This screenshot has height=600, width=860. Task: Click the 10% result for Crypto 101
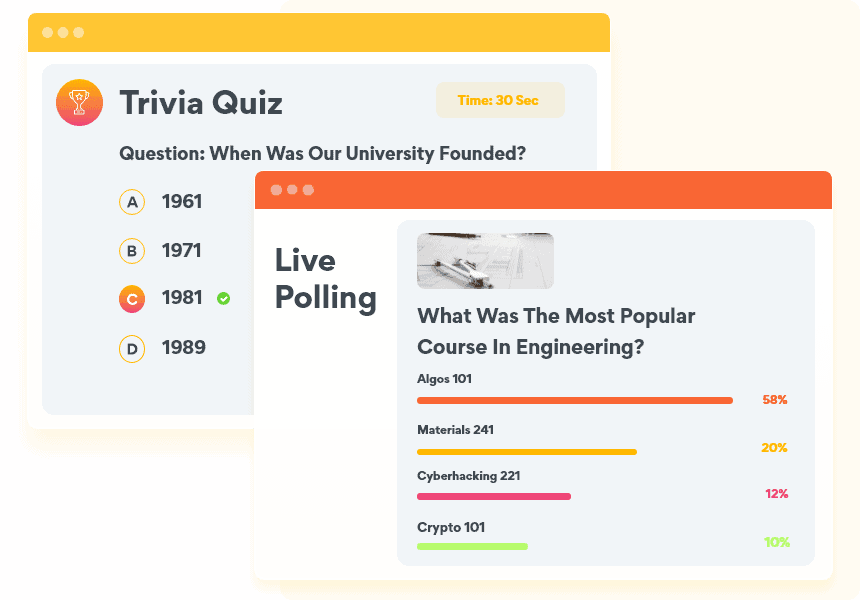pos(777,543)
